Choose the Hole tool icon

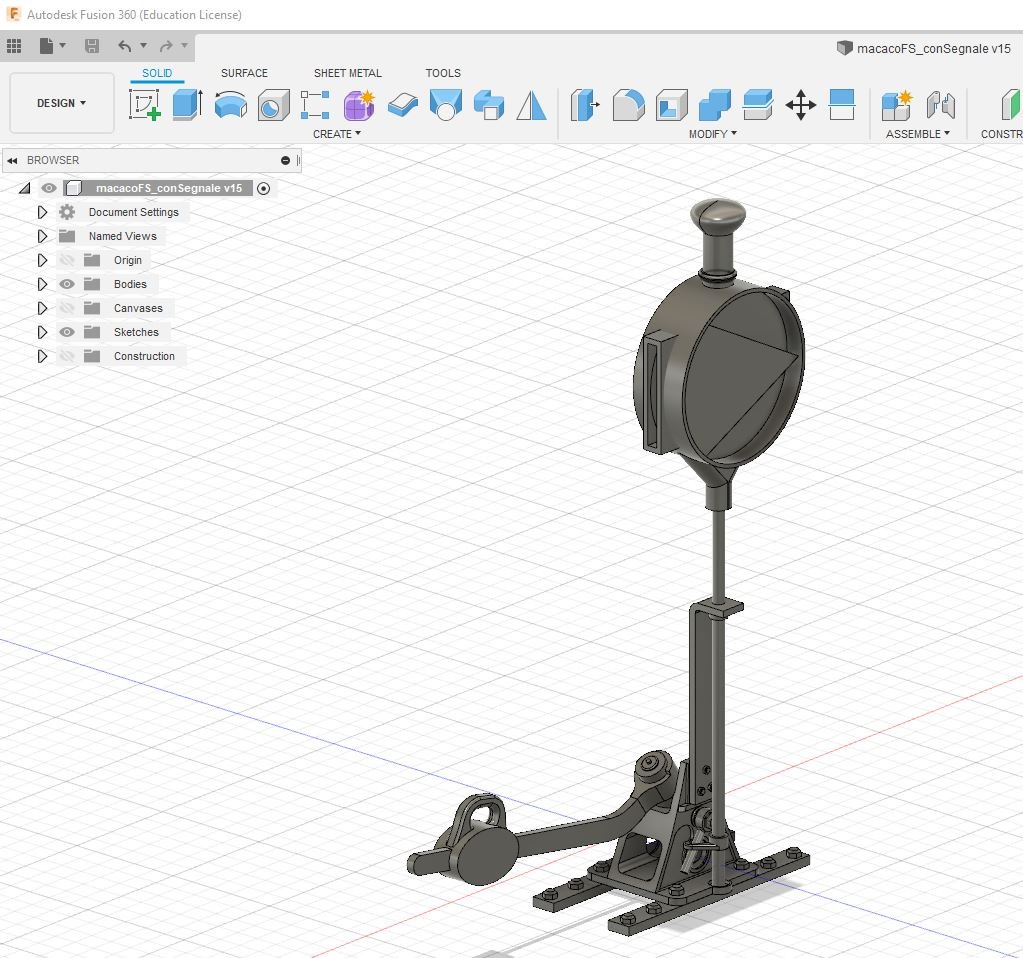[273, 104]
